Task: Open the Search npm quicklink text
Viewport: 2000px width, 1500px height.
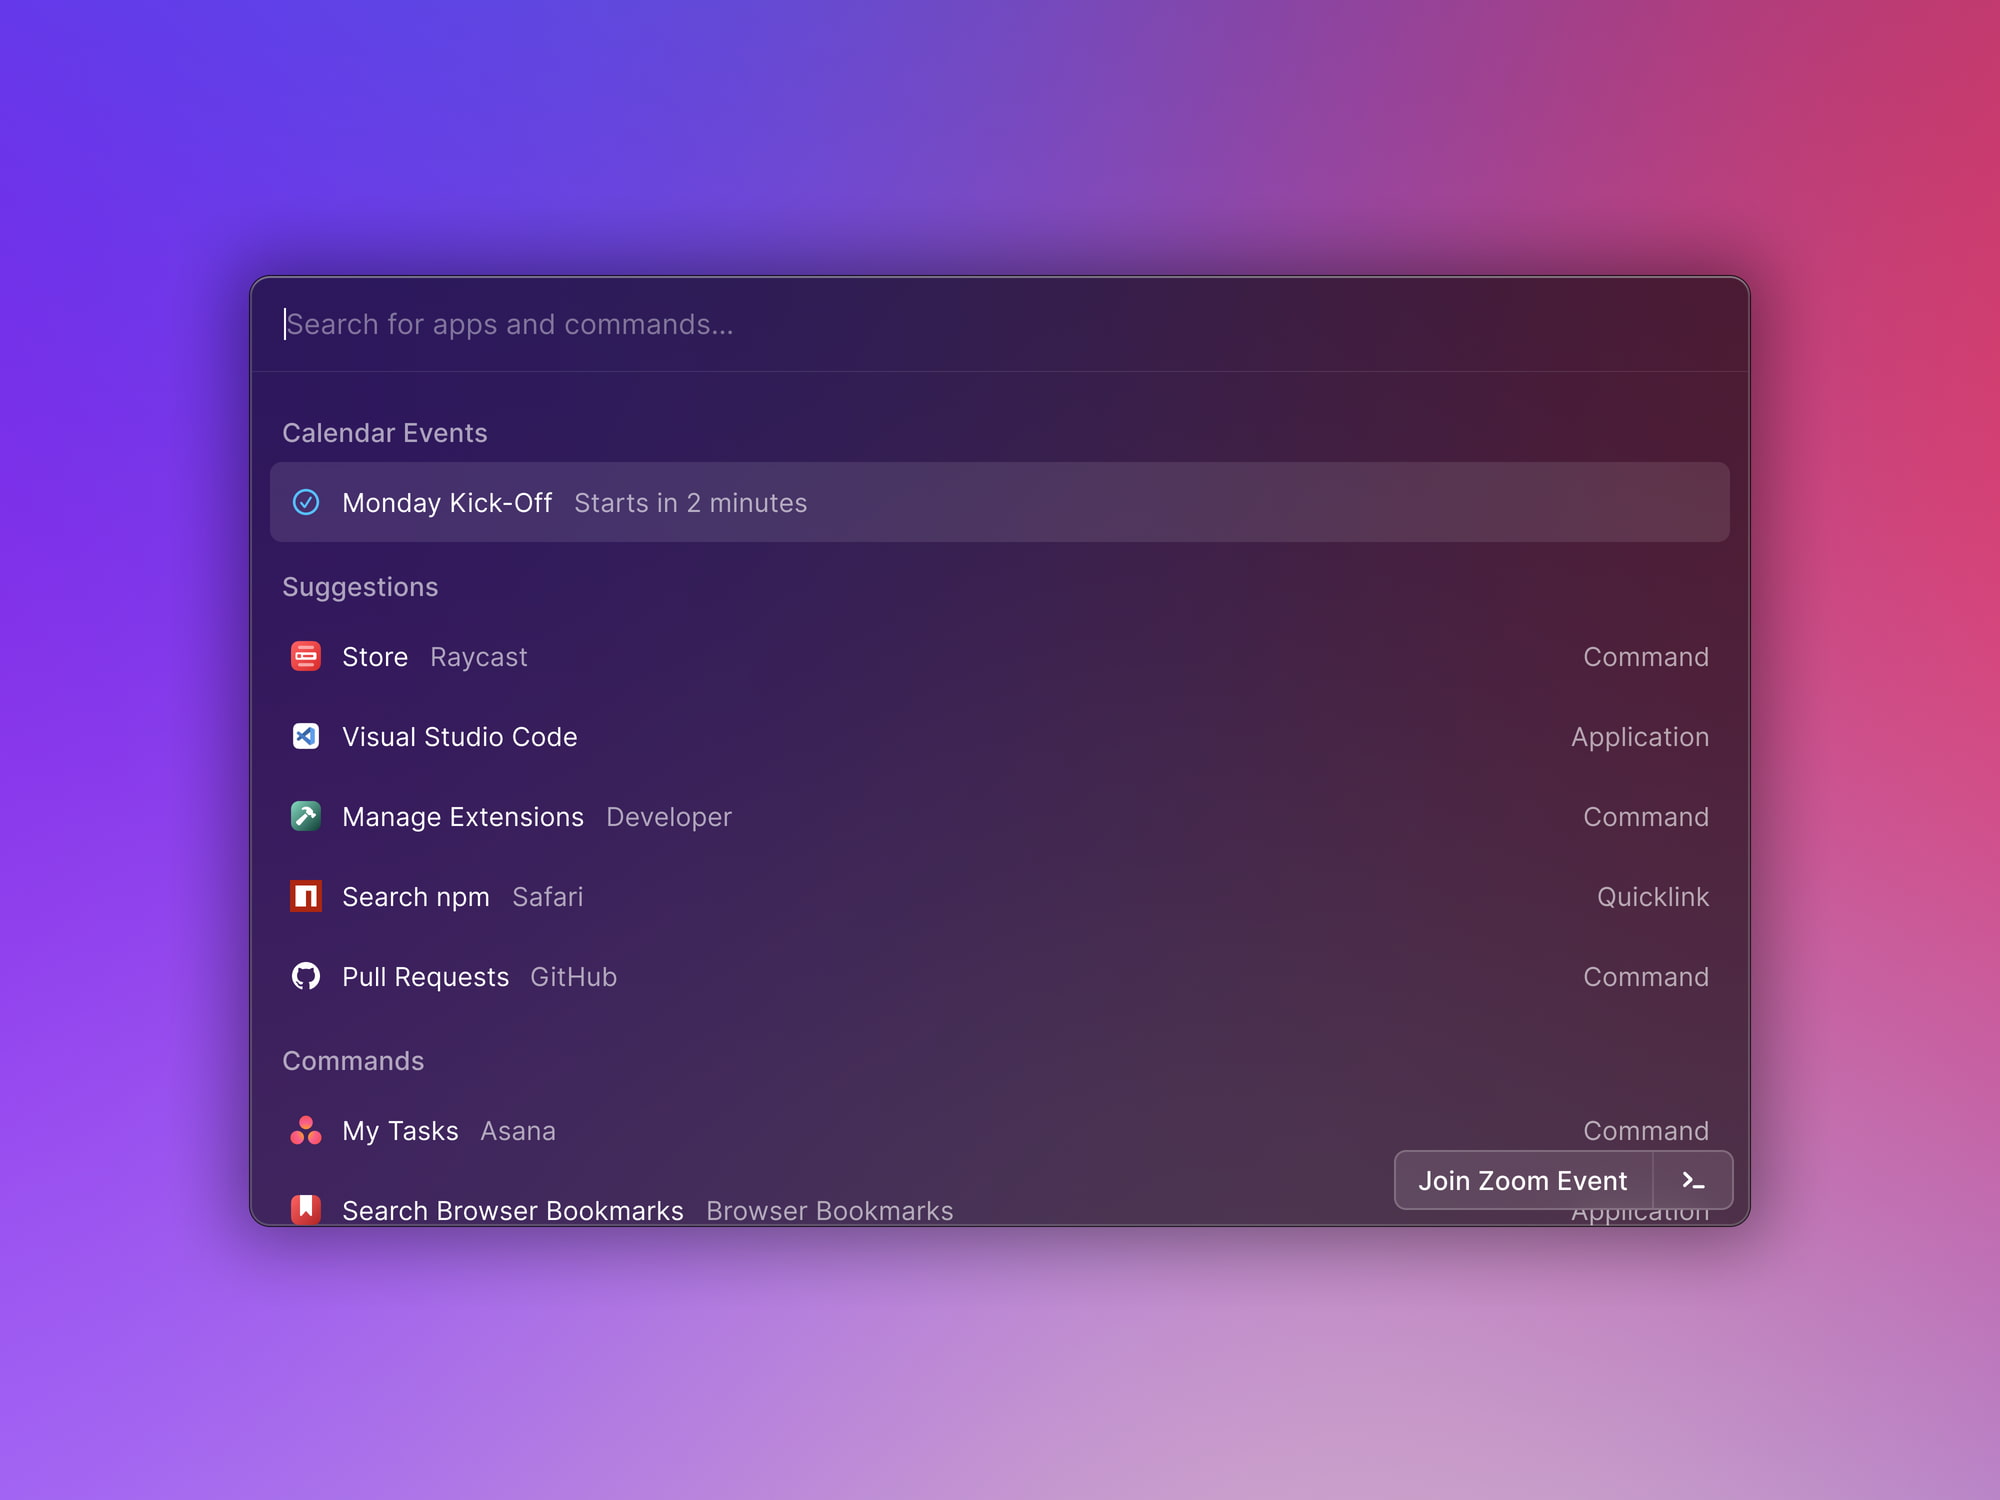Action: point(416,897)
